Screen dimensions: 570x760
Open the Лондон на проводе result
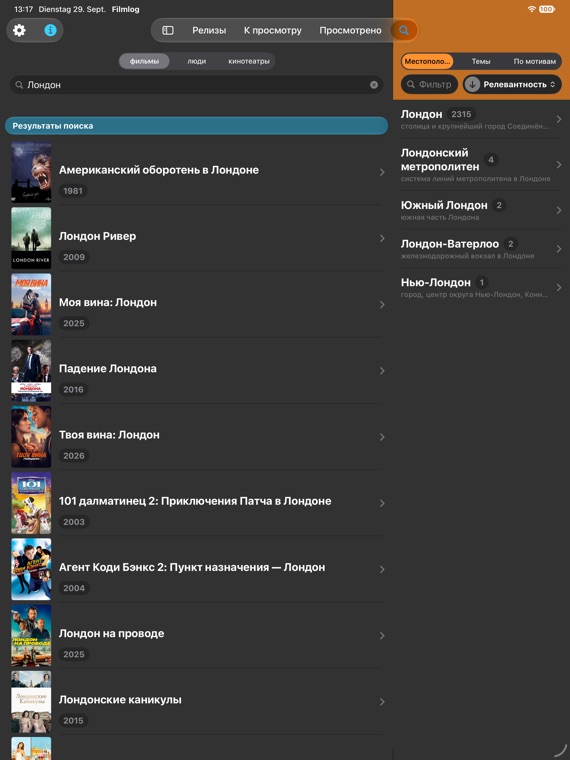(196, 636)
